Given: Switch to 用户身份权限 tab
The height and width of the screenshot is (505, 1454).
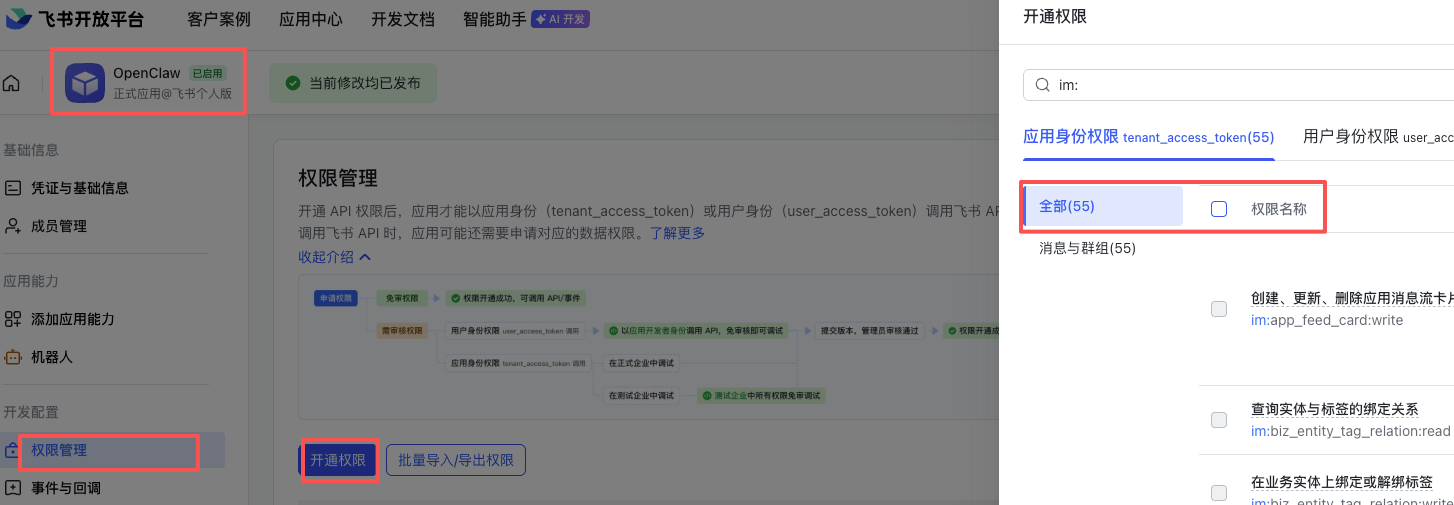Looking at the screenshot, I should pos(1378,137).
